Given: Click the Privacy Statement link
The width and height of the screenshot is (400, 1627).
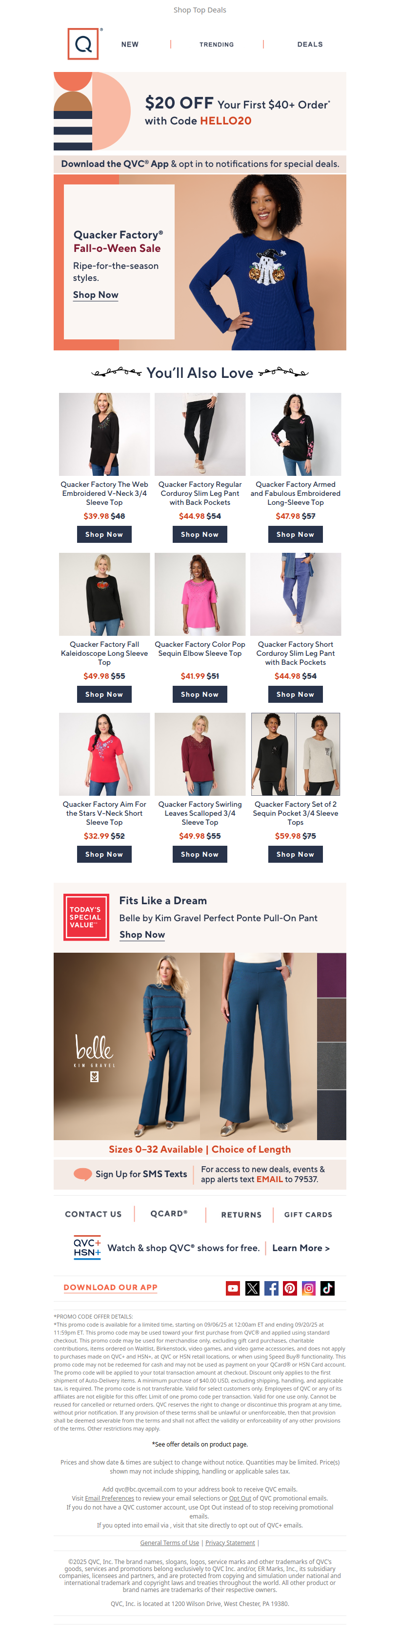Looking at the screenshot, I should coord(230,1543).
